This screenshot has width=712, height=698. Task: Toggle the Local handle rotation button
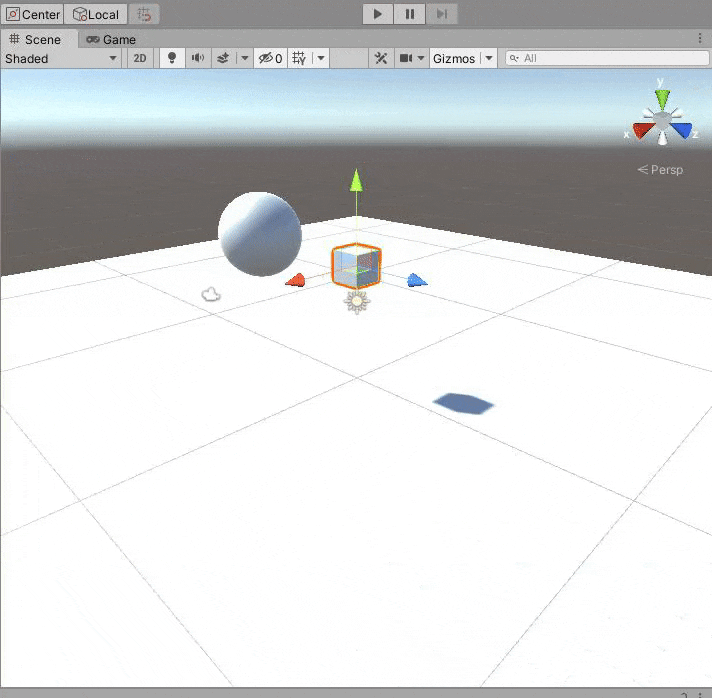(x=95, y=15)
